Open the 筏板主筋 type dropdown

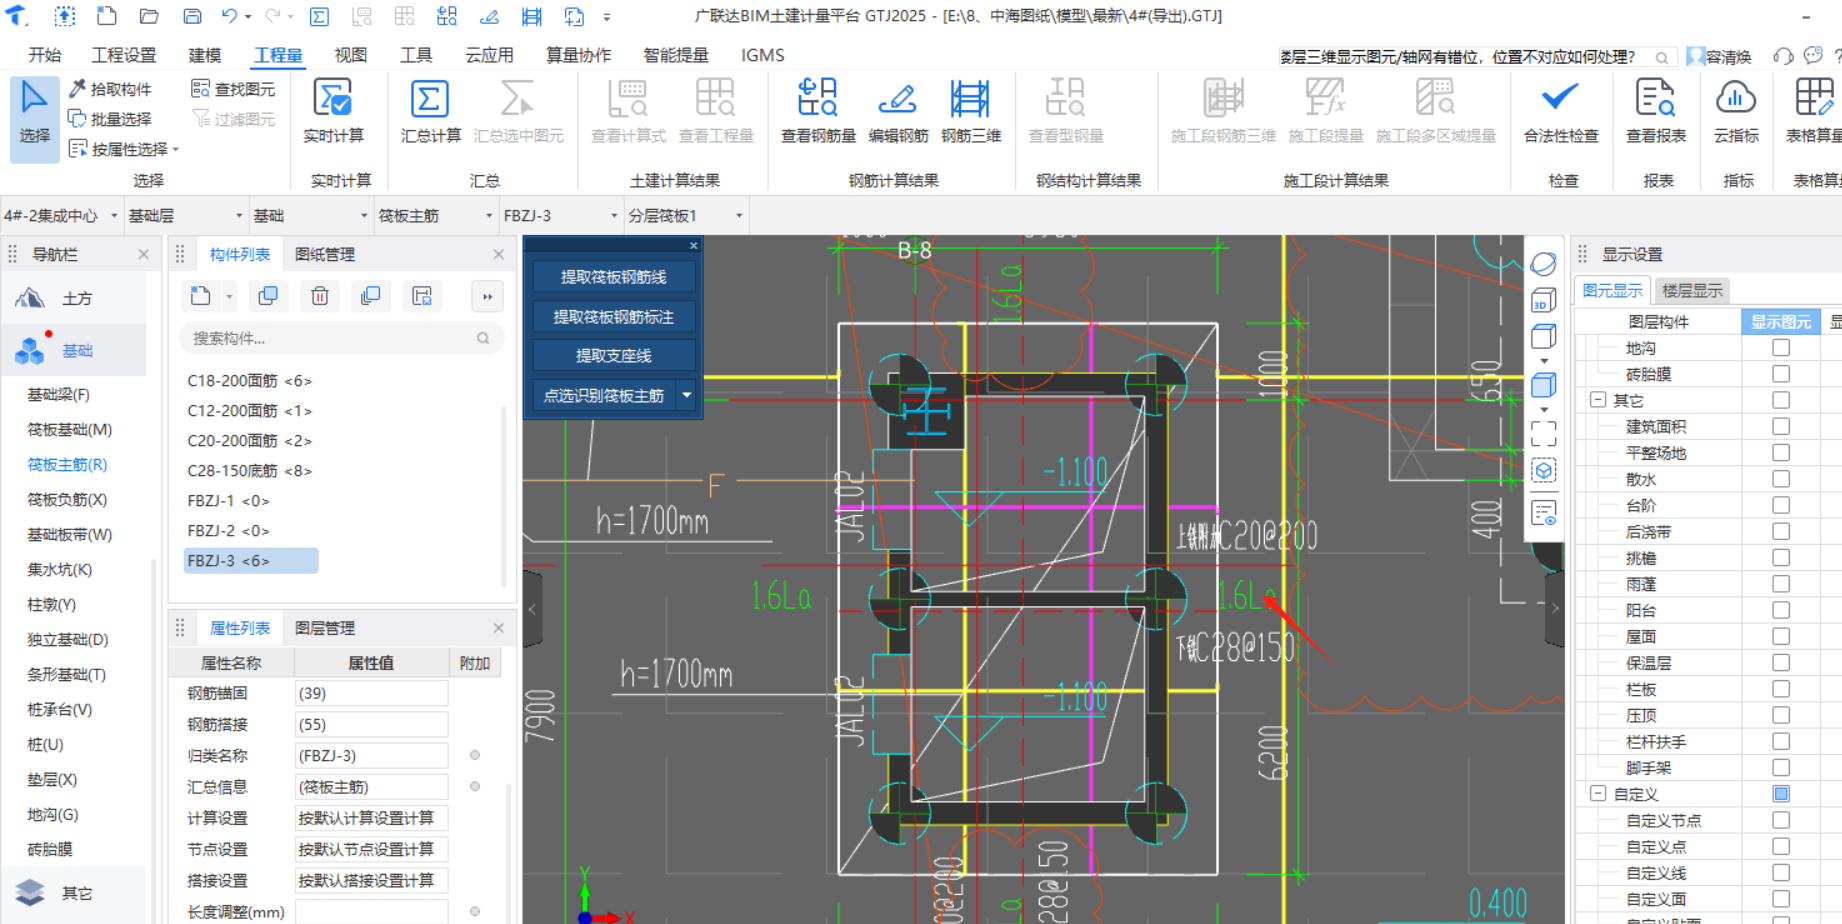436,216
